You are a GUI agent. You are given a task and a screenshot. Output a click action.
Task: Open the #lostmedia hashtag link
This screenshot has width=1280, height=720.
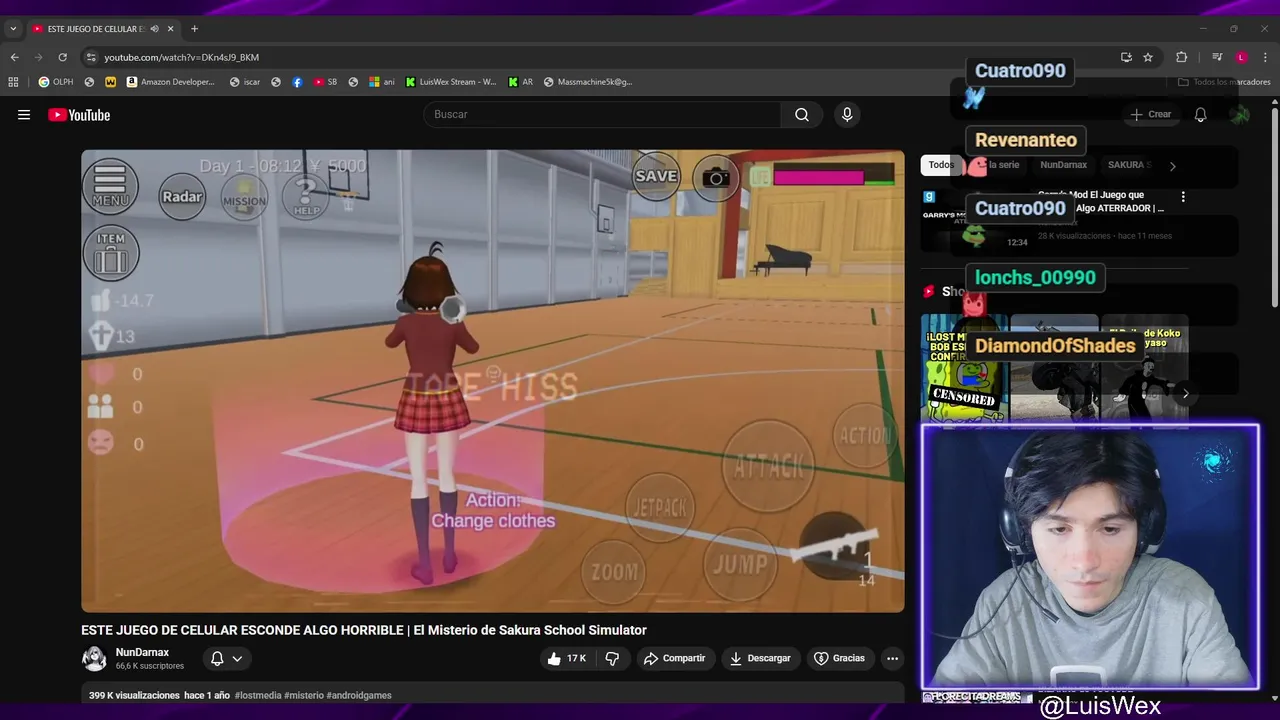pos(258,695)
